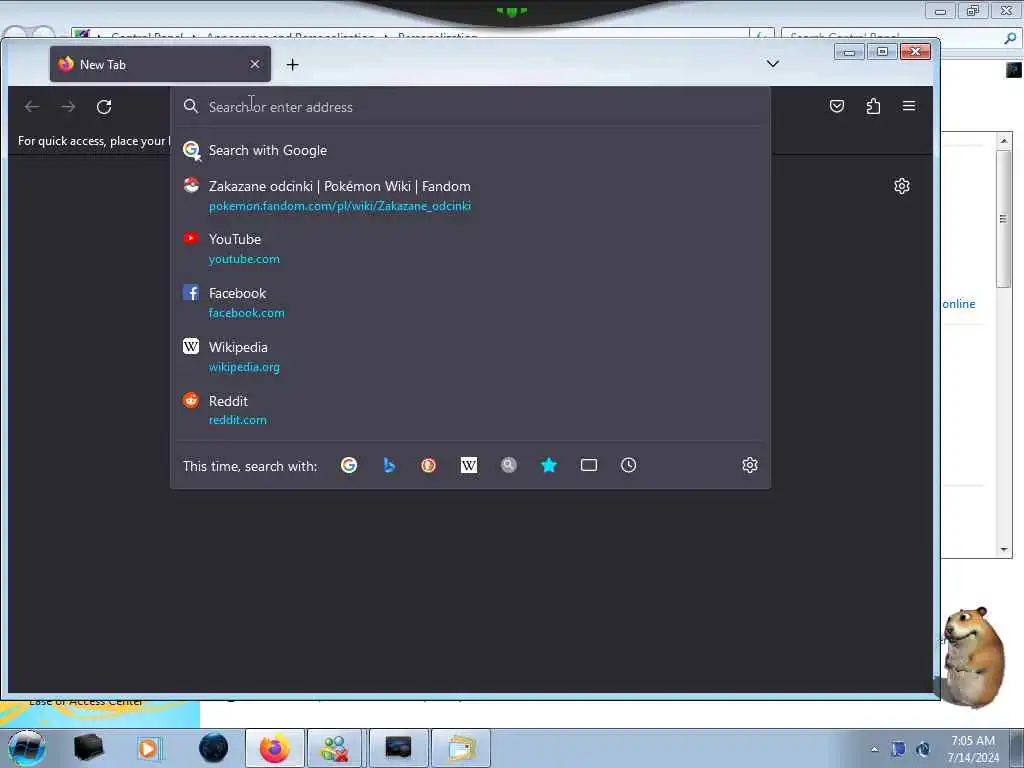The image size is (1024, 768).
Task: Click the pokemon.fandom.com URL text
Action: 340,206
